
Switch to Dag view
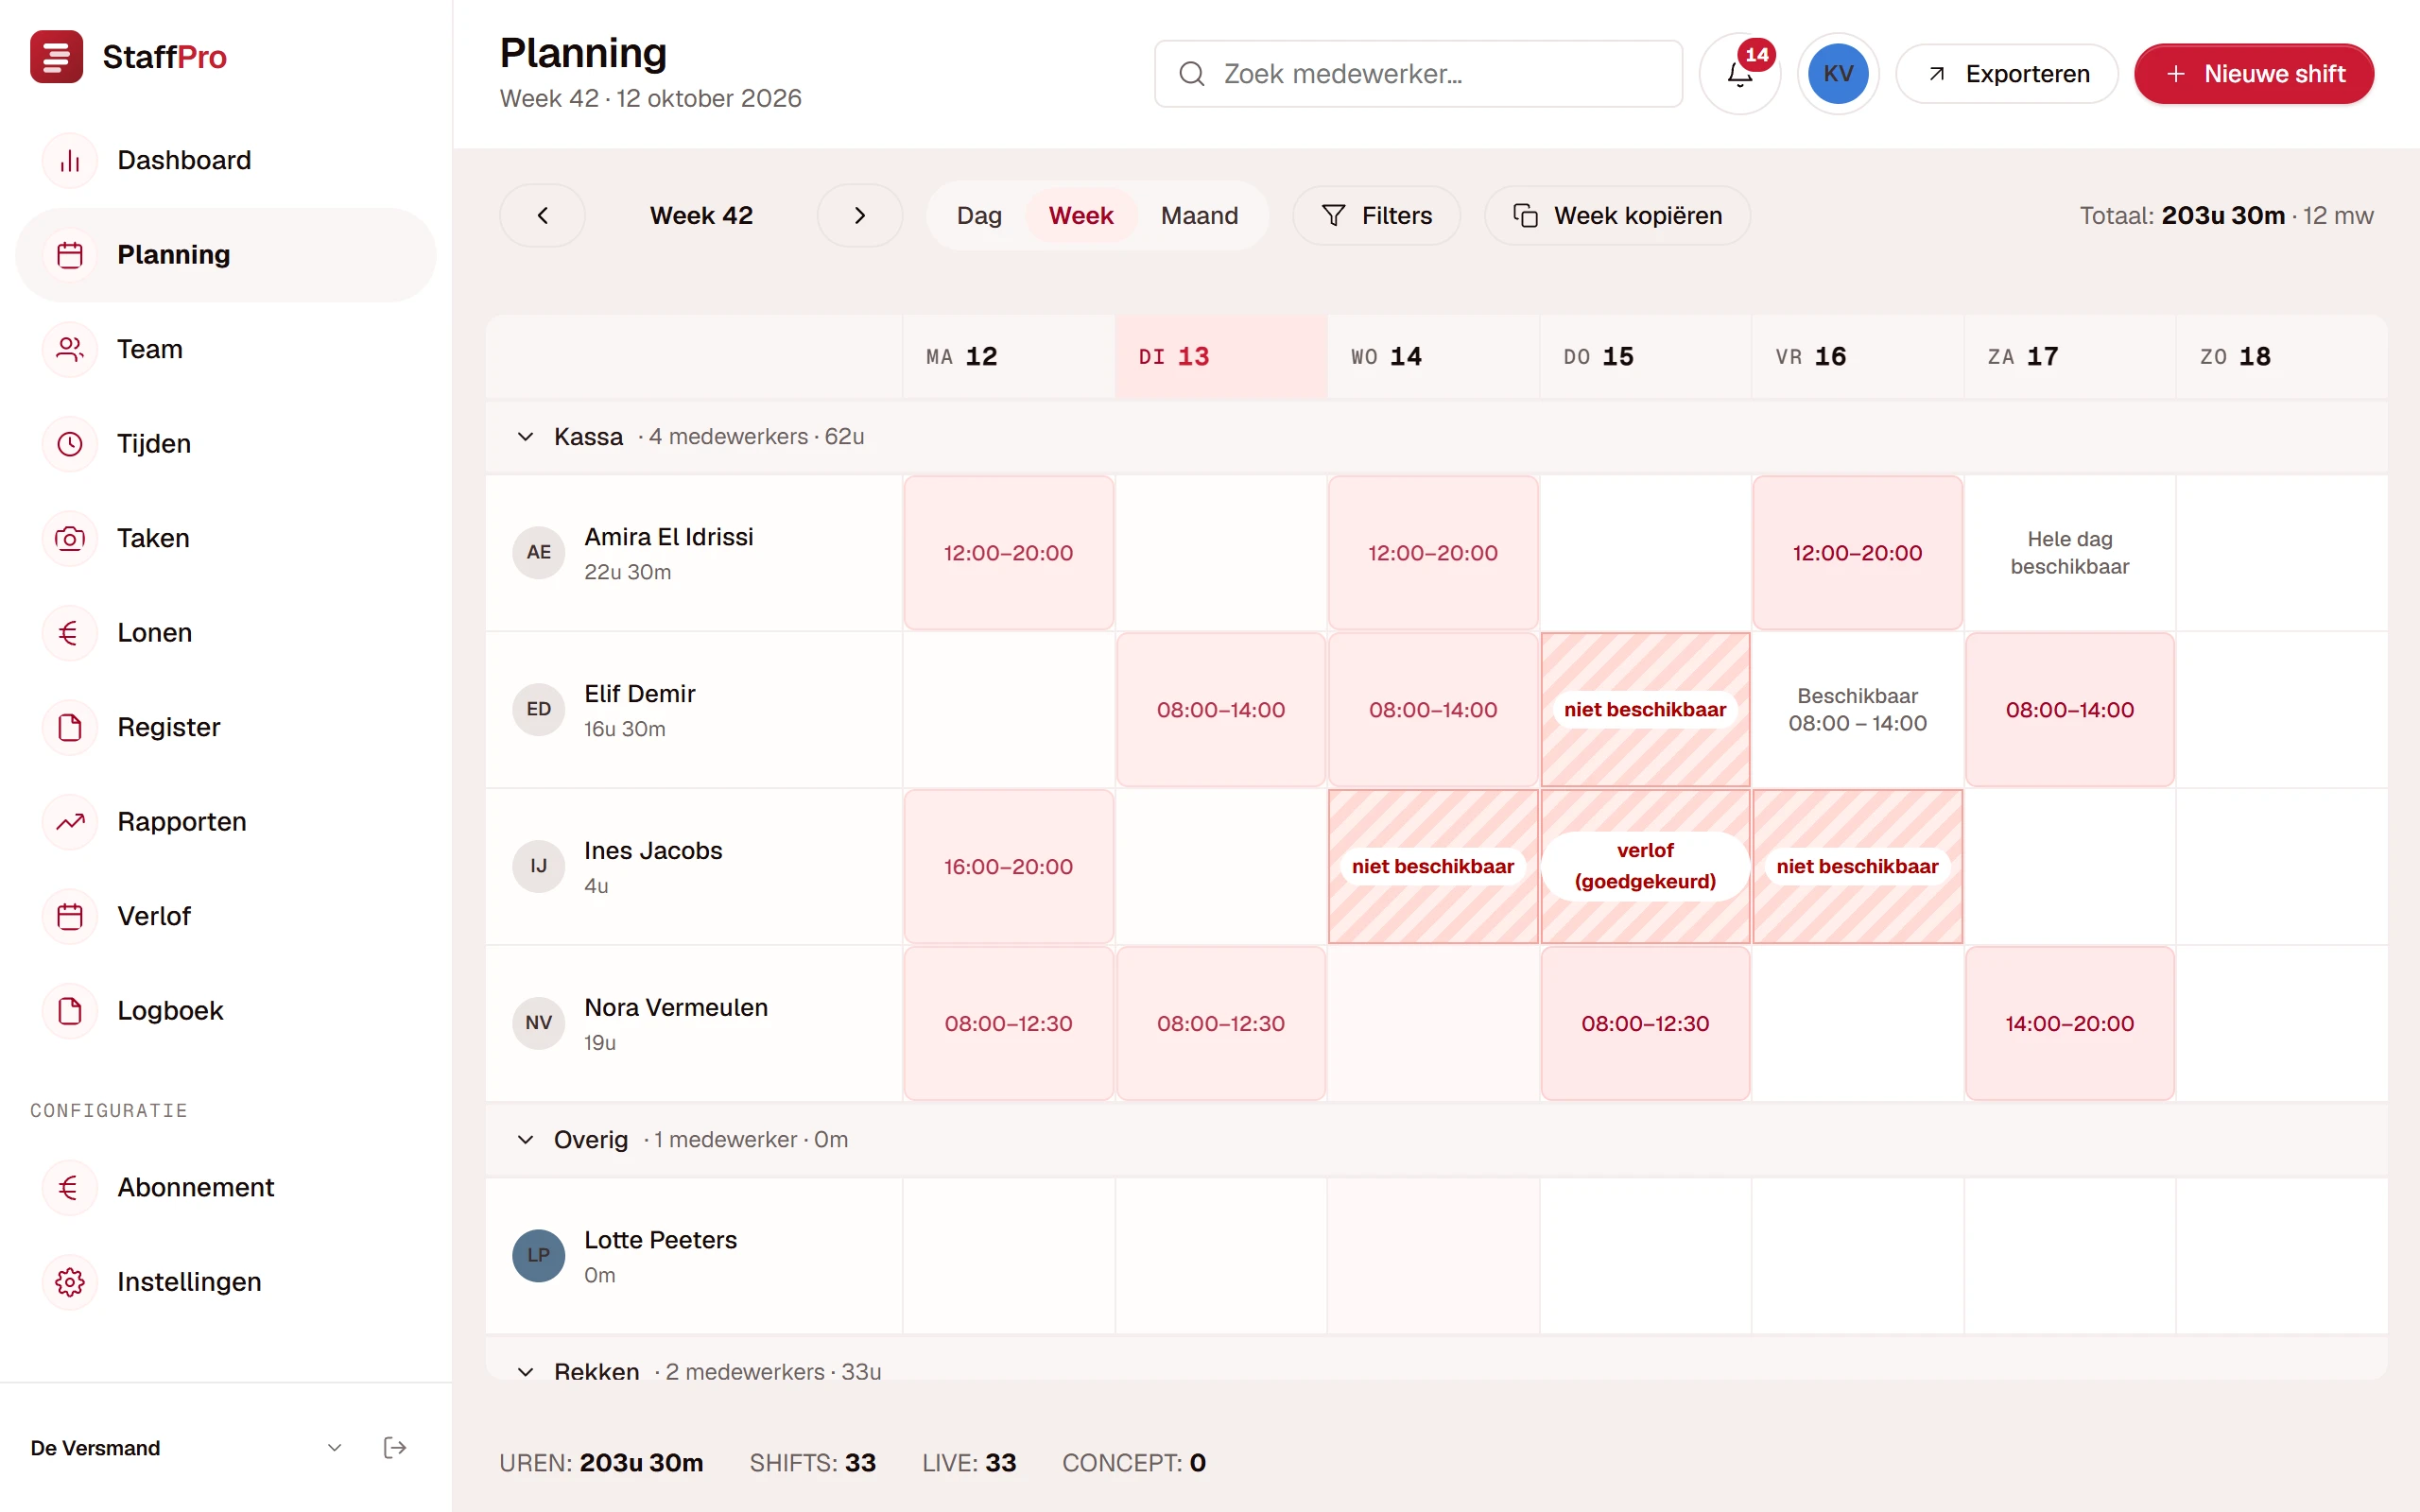(979, 215)
